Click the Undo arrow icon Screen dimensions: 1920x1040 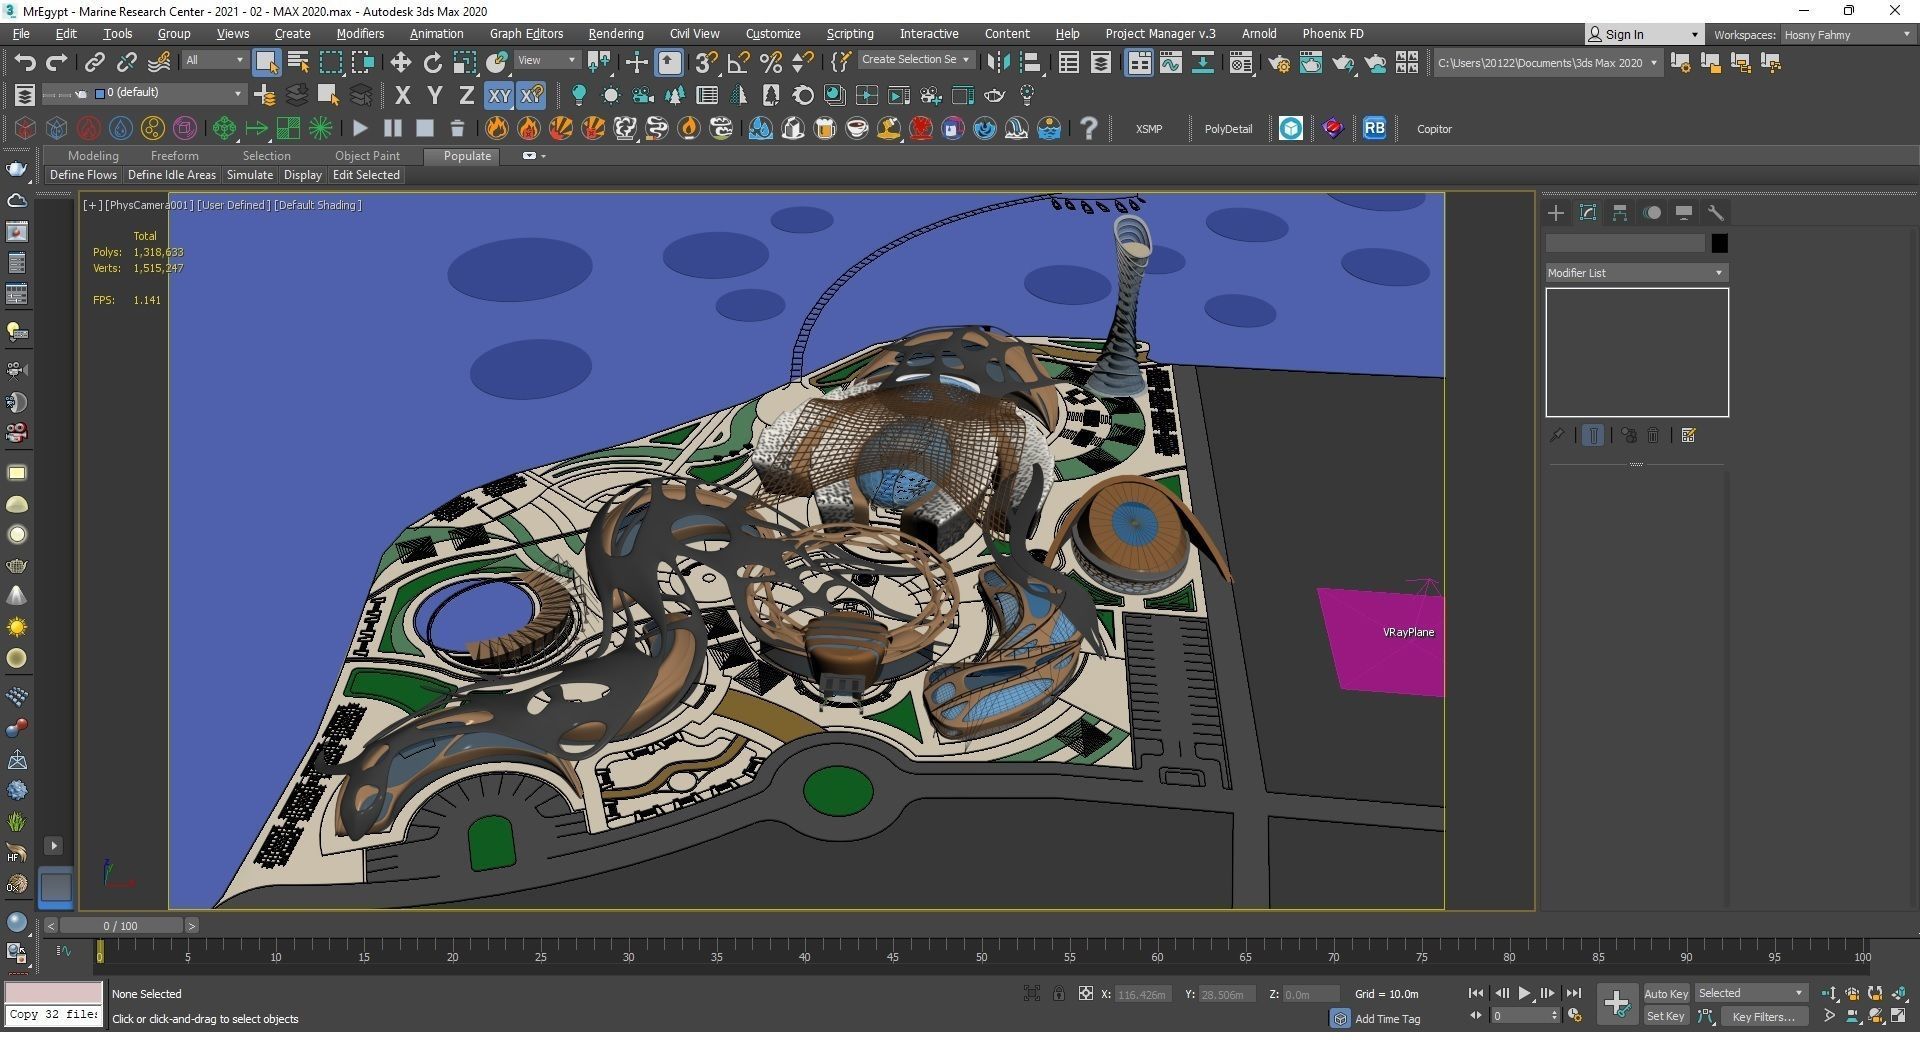(24, 63)
